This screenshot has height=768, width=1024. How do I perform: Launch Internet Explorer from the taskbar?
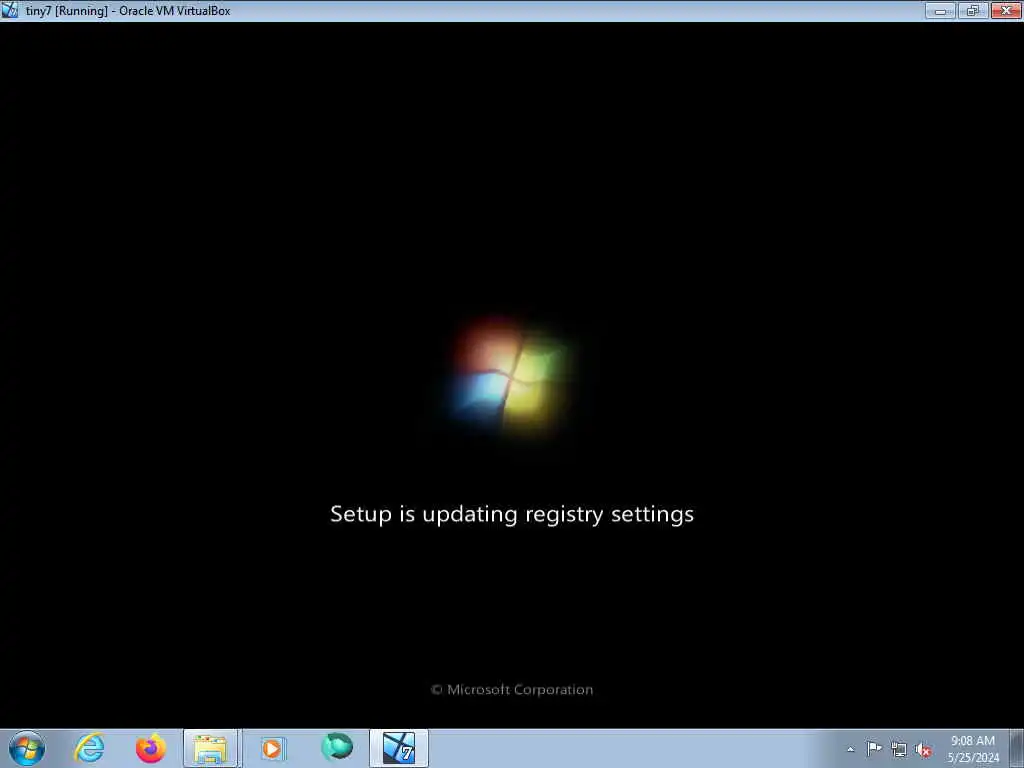(89, 748)
